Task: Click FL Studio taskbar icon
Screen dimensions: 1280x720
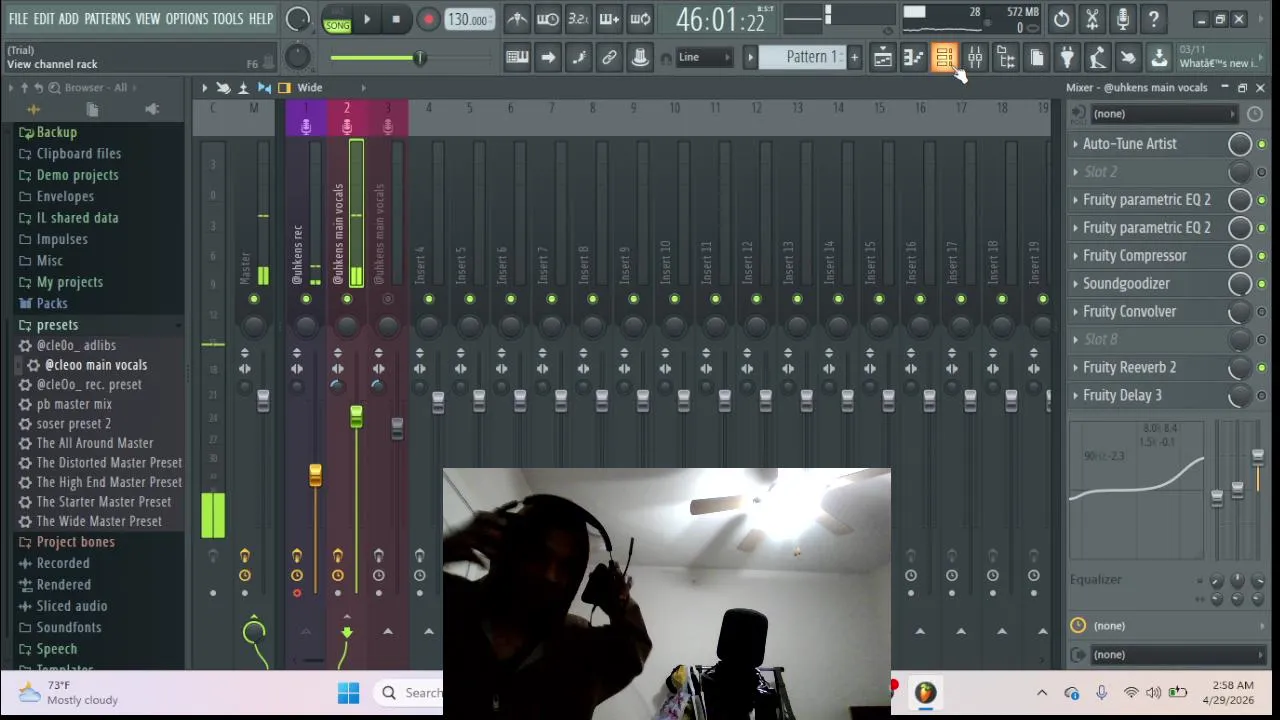Action: pos(925,692)
